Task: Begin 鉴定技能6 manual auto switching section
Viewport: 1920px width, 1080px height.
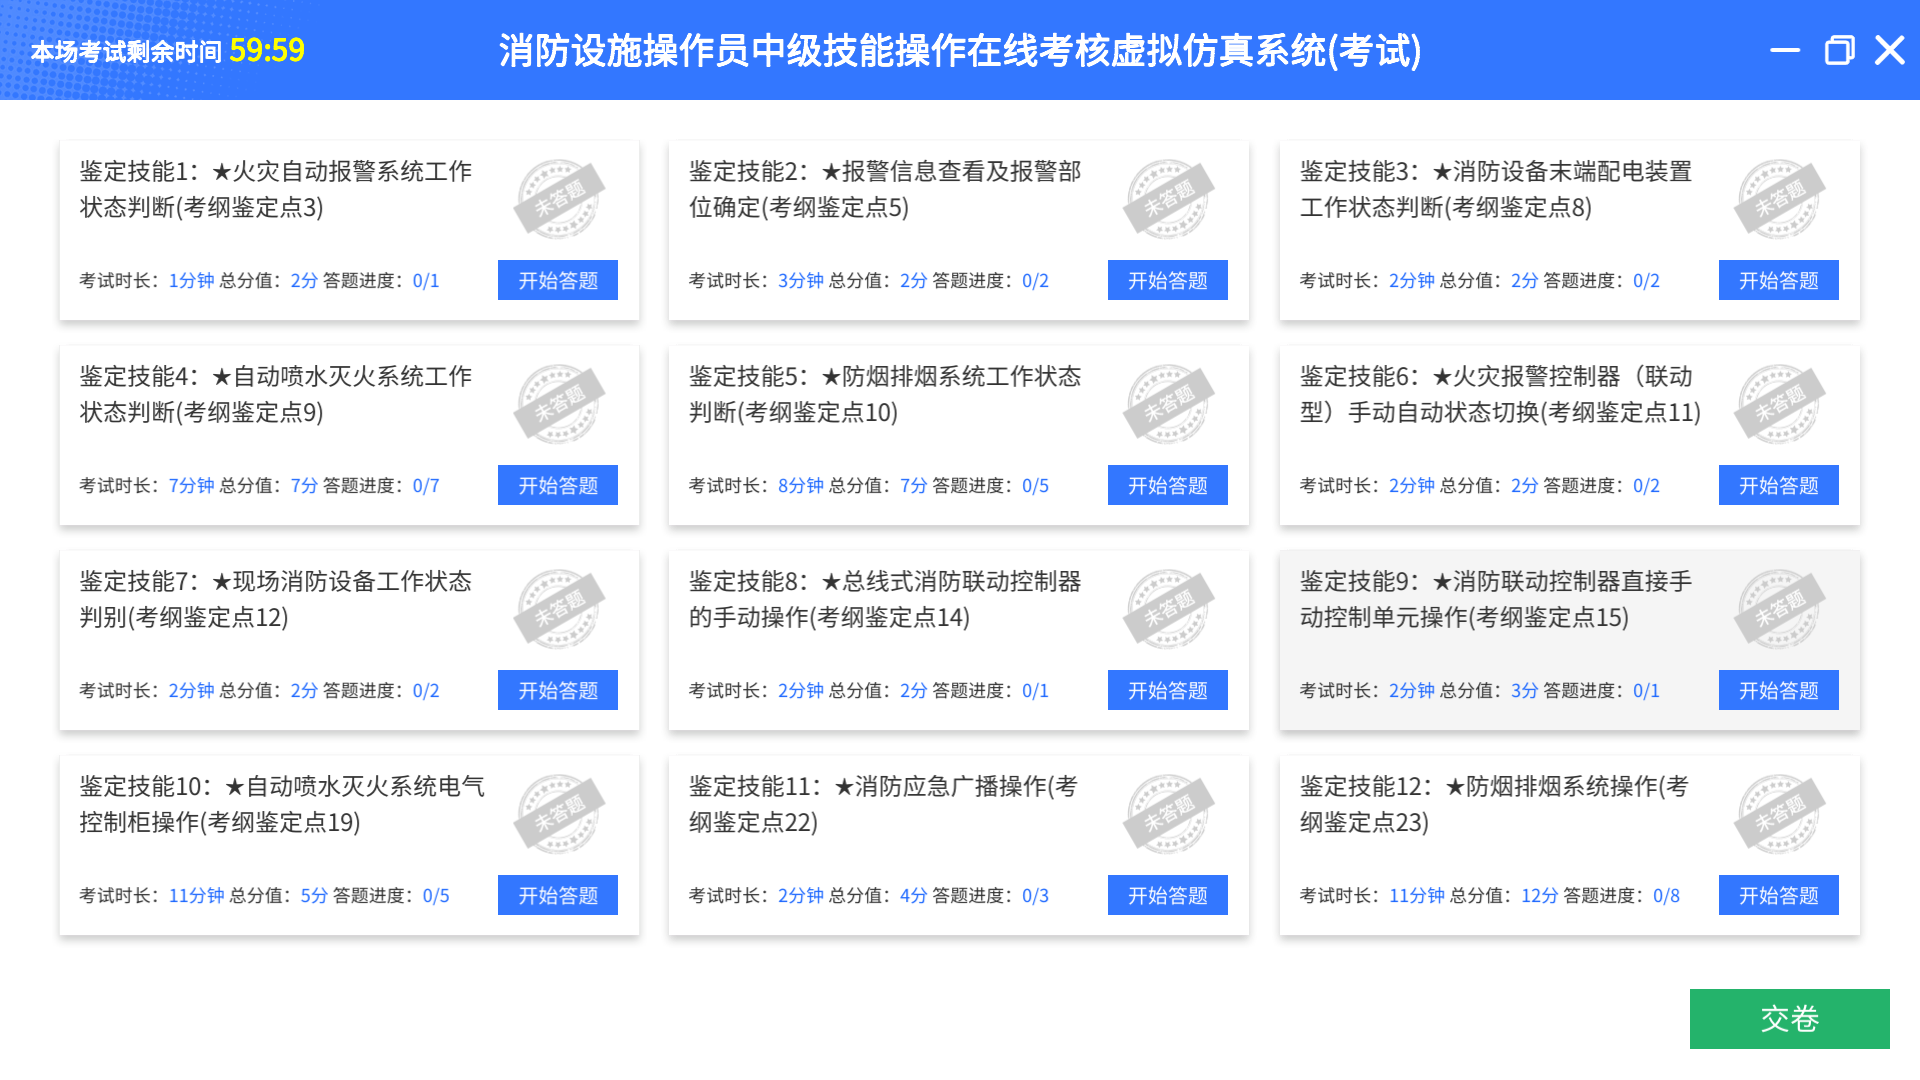Action: pos(1778,485)
